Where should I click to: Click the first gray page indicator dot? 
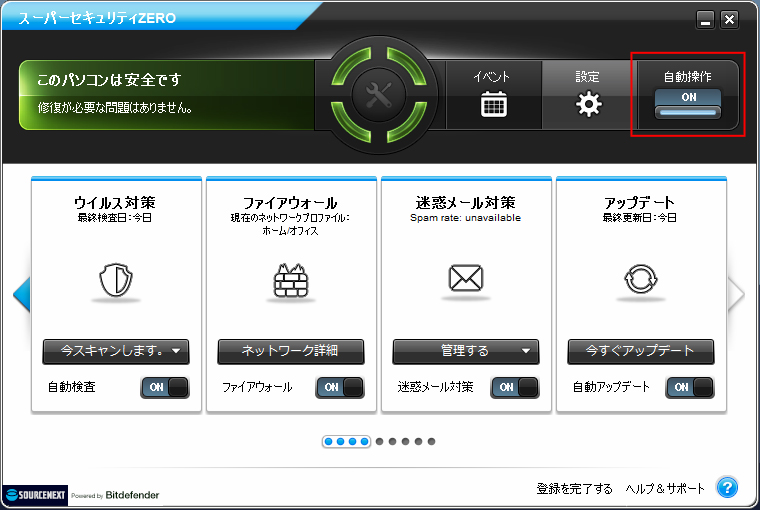pyautogui.click(x=380, y=441)
